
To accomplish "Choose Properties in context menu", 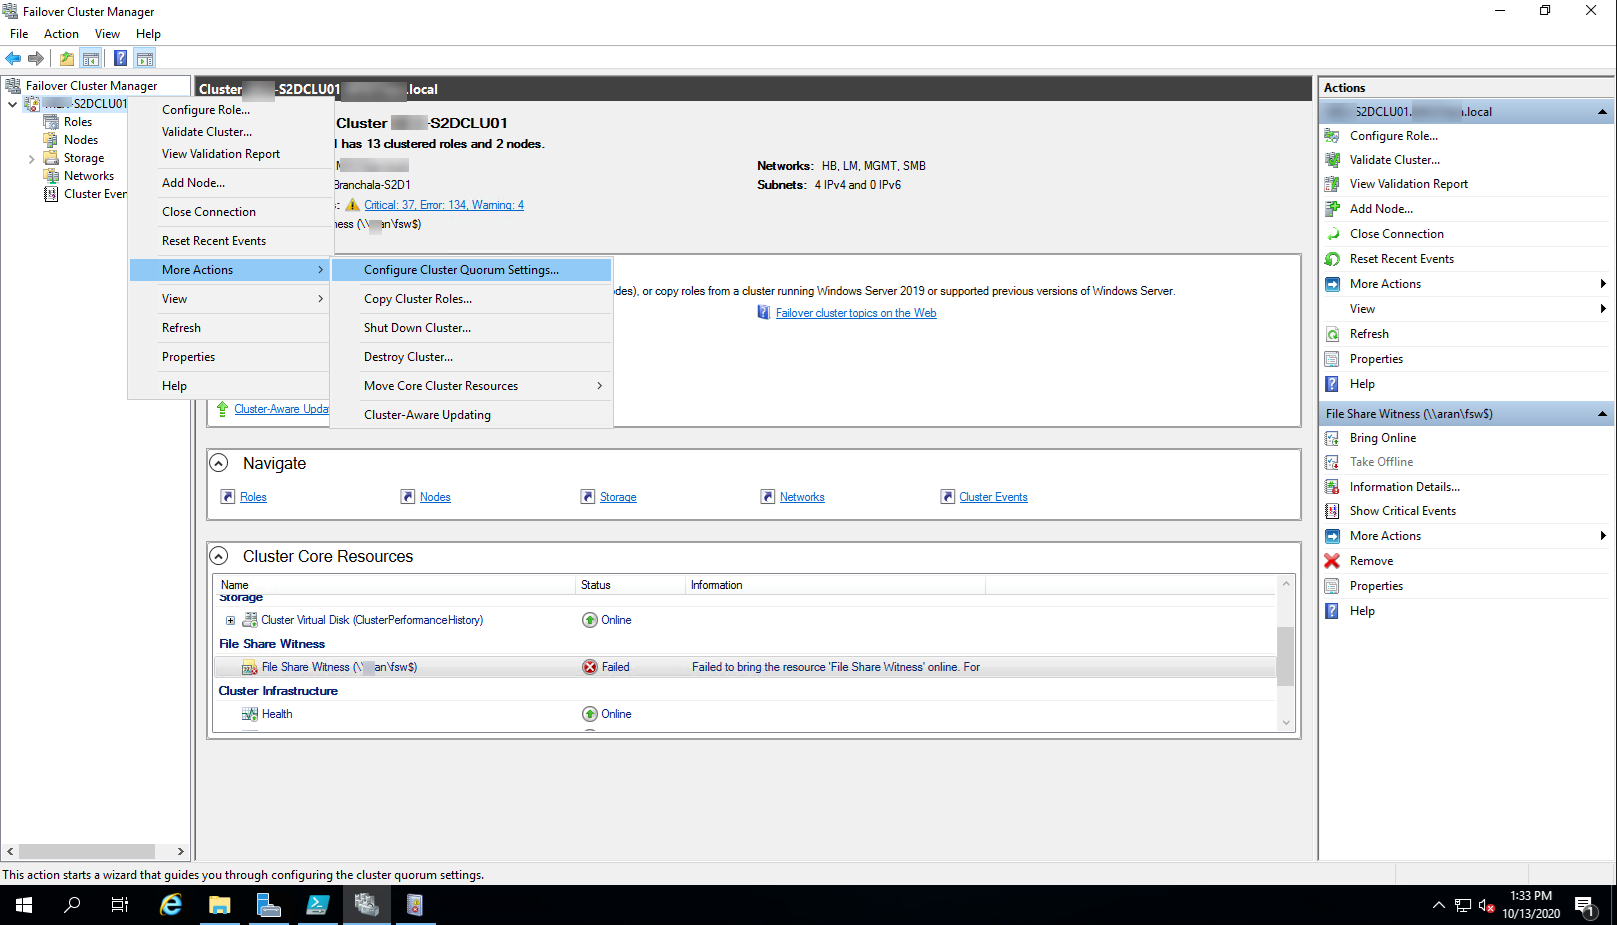I will 230,357.
